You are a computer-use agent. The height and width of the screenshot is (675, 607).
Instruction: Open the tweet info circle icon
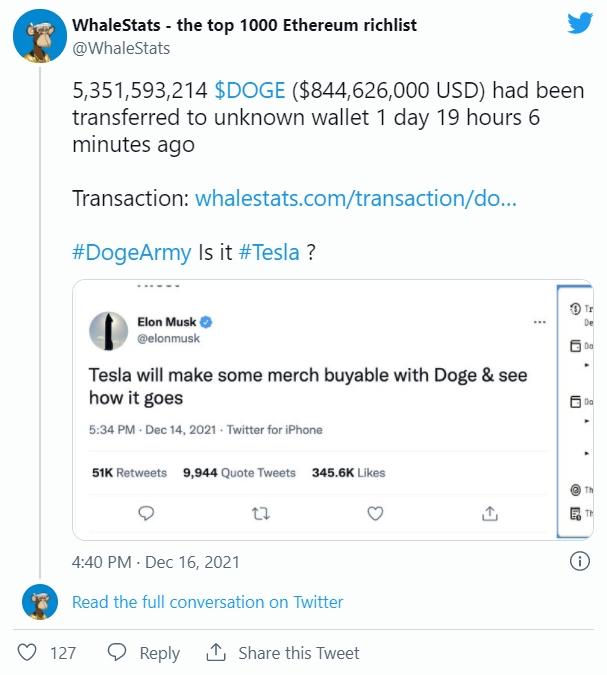(x=579, y=562)
